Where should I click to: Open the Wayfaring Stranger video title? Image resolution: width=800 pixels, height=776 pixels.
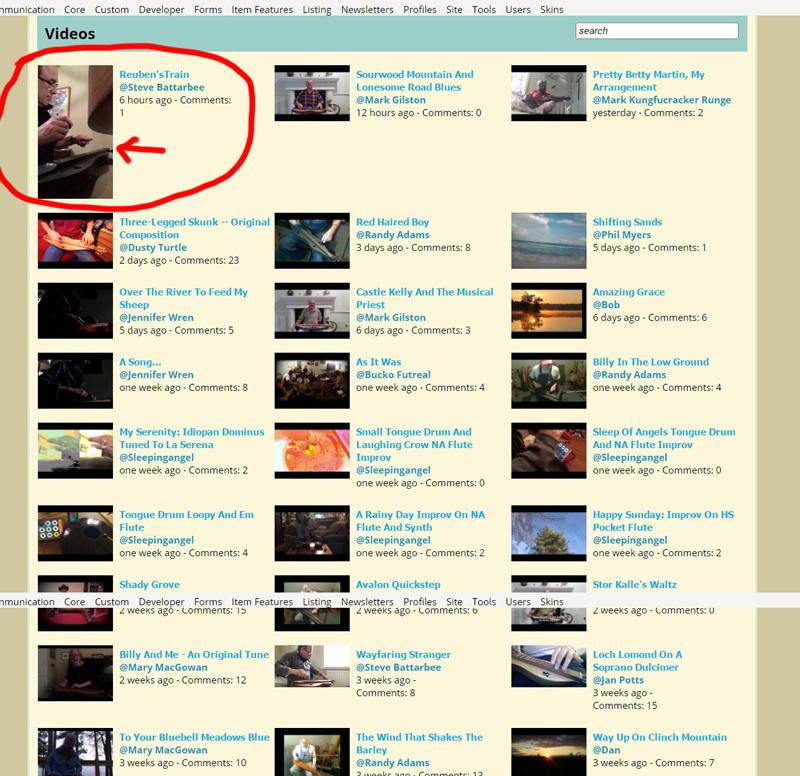coord(403,655)
